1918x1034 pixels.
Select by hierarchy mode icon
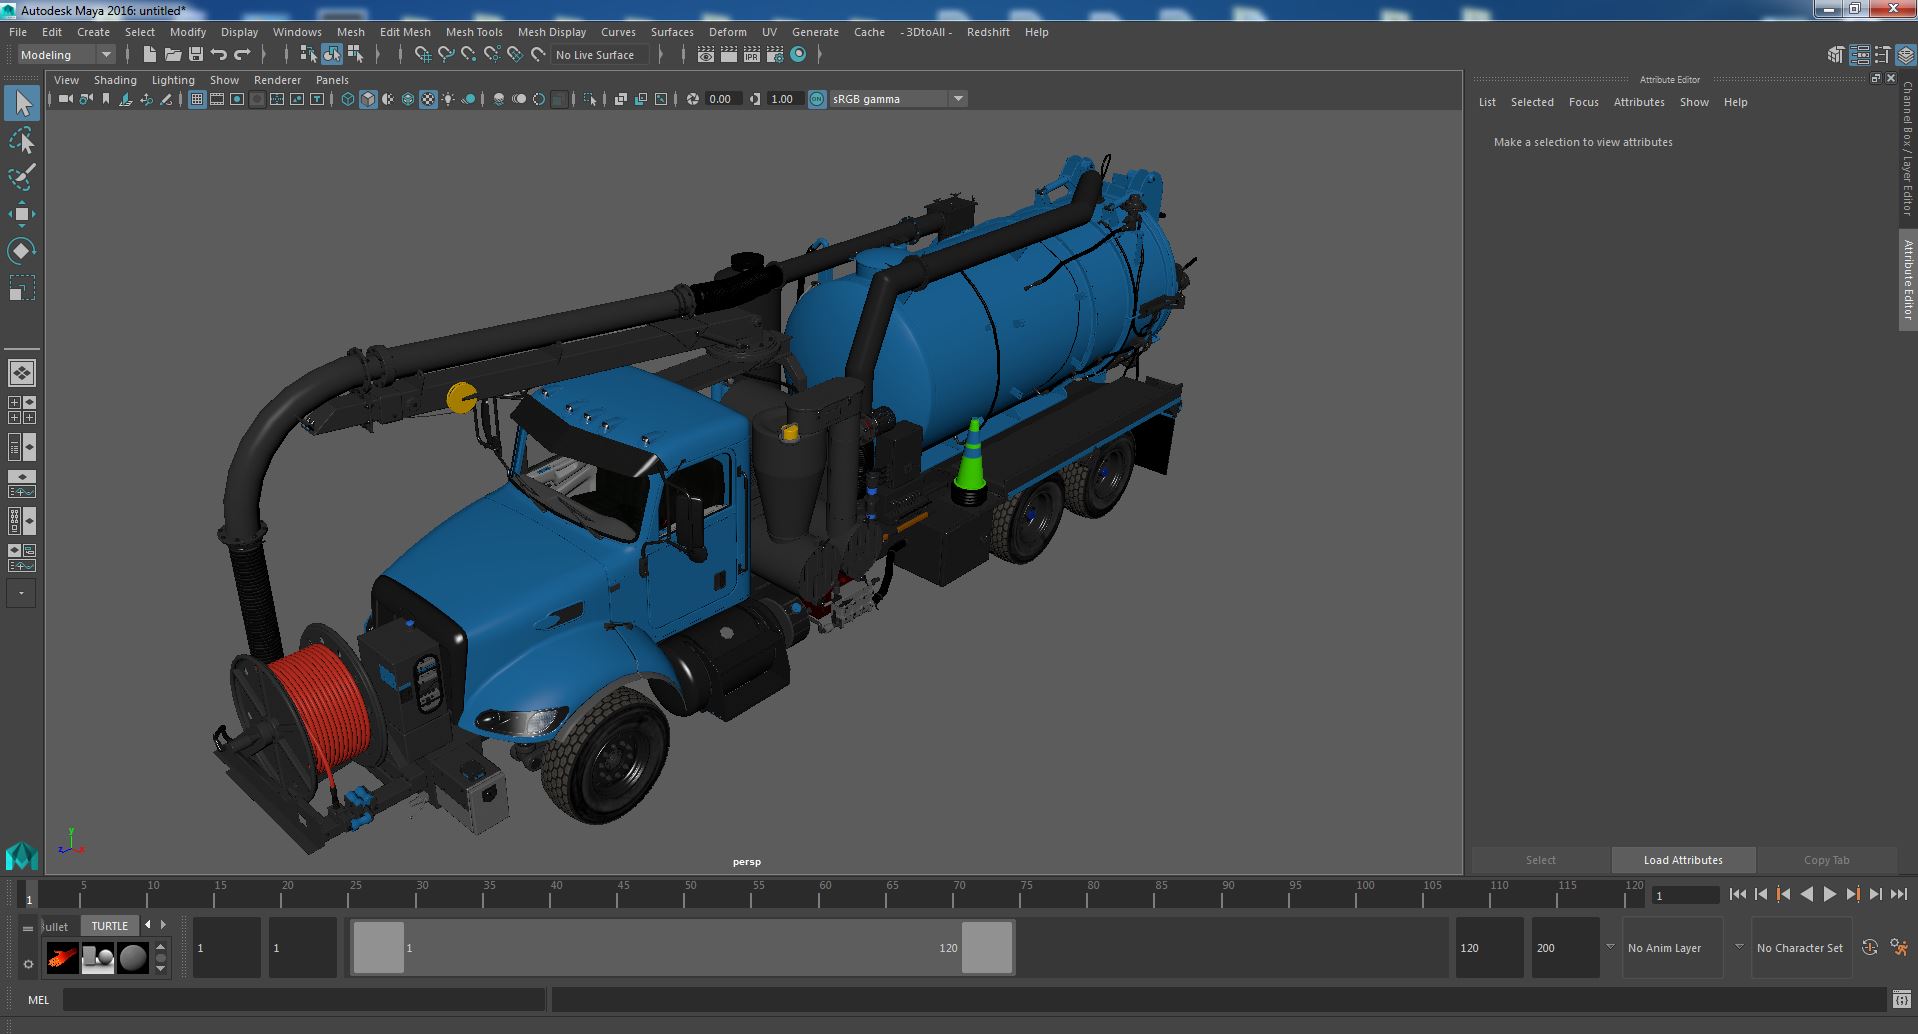[x=308, y=55]
